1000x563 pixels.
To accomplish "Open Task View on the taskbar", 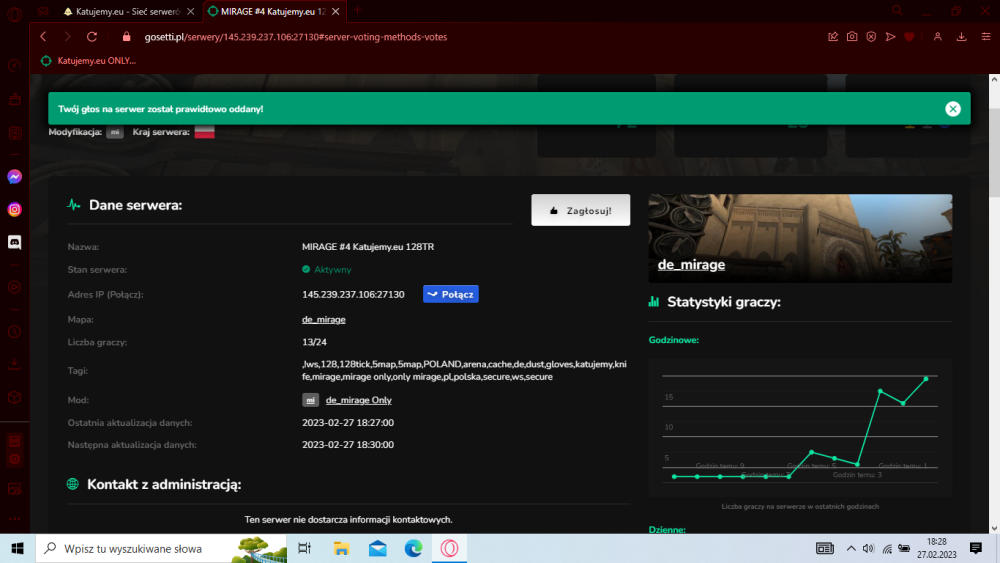I will click(305, 548).
